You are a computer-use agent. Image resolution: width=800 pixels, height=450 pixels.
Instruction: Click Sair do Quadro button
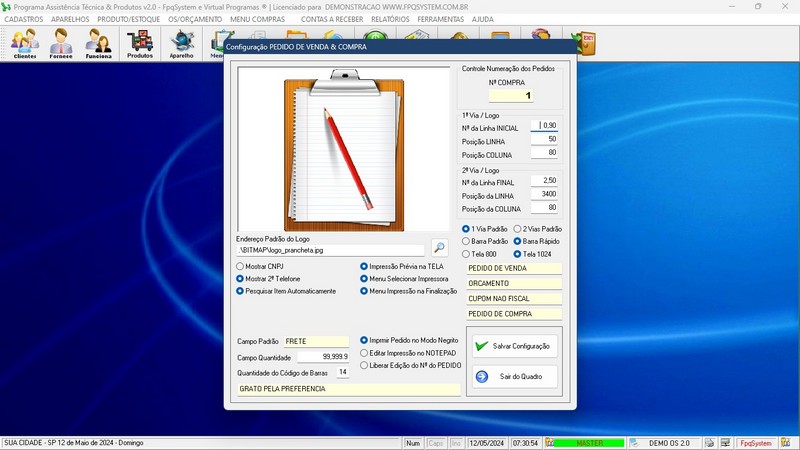click(x=514, y=377)
